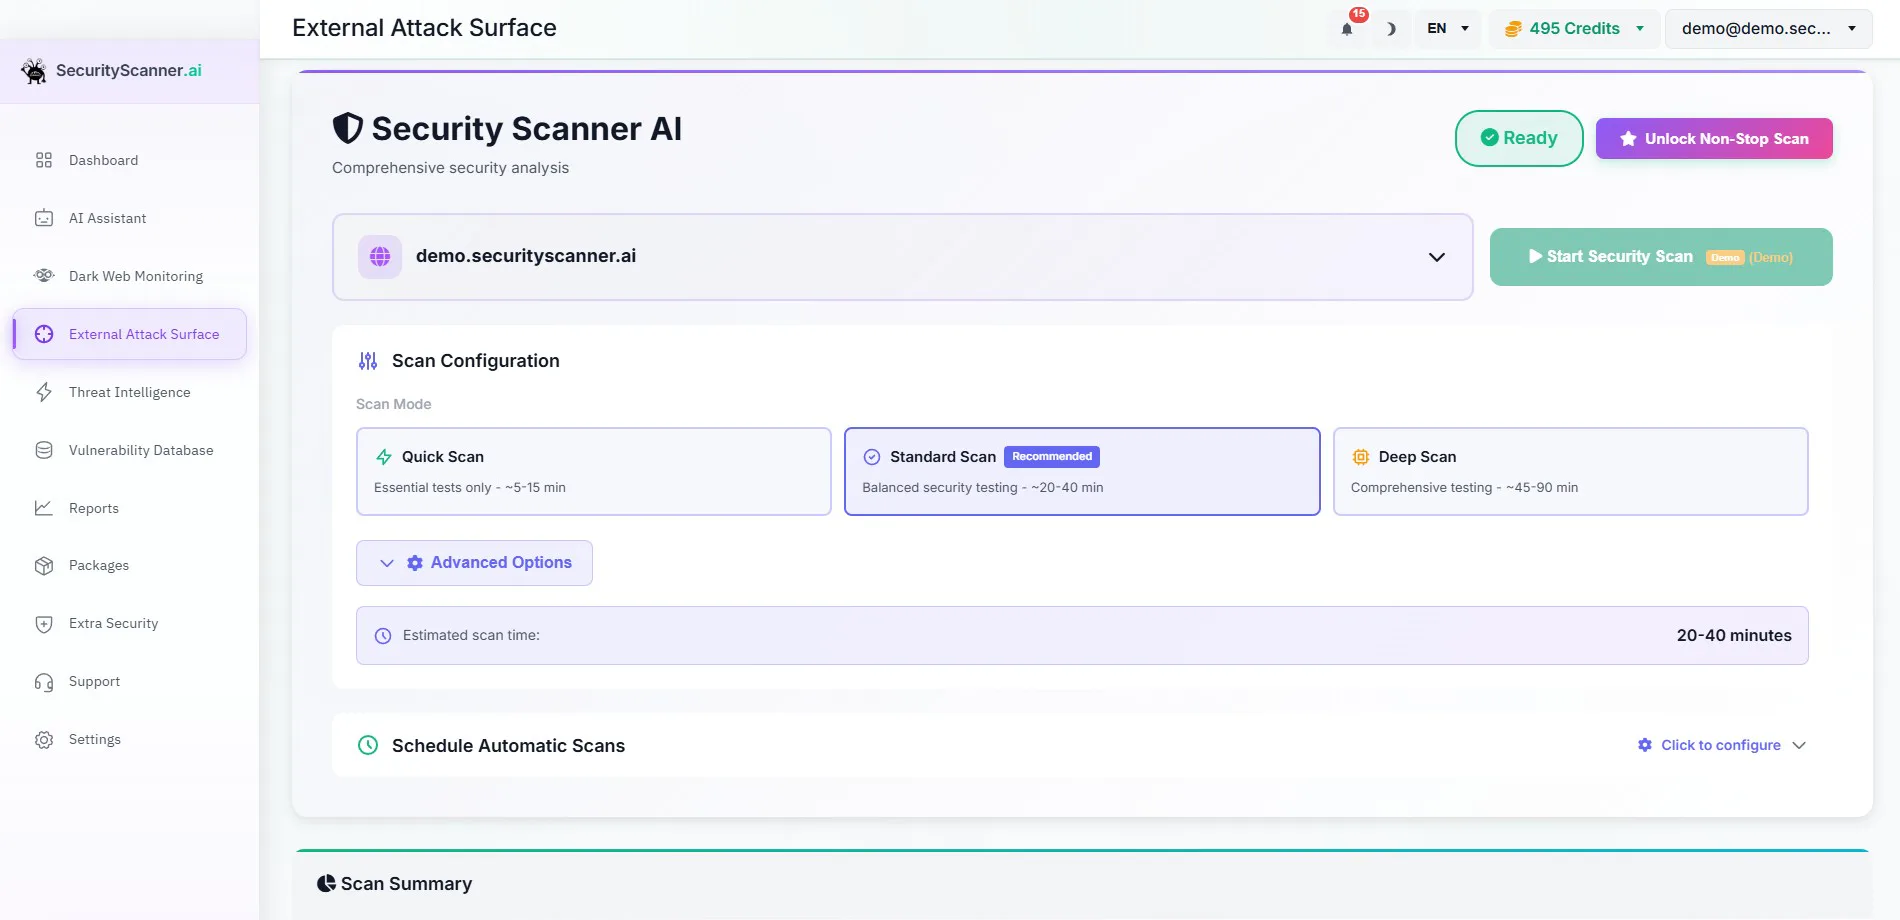Open notifications bell with 15 badge
The width and height of the screenshot is (1900, 920).
click(x=1347, y=29)
